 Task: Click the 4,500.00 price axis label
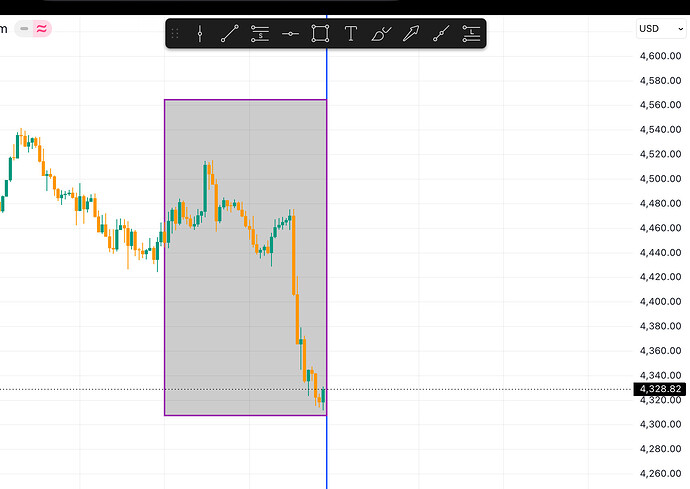click(x=661, y=179)
